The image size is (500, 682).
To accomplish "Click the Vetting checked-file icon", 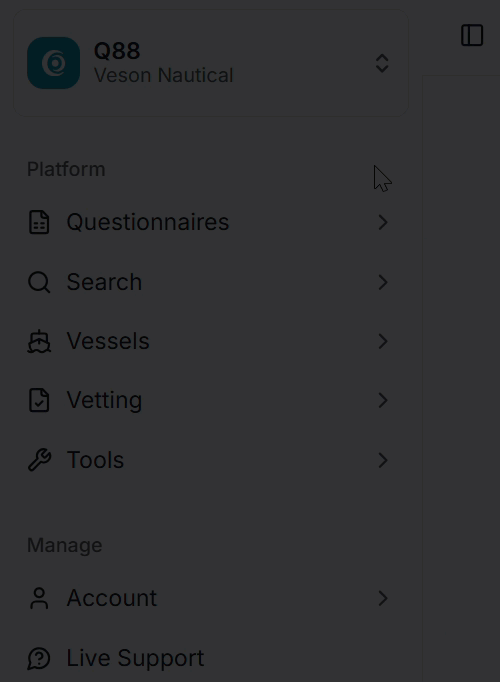I will click(39, 401).
